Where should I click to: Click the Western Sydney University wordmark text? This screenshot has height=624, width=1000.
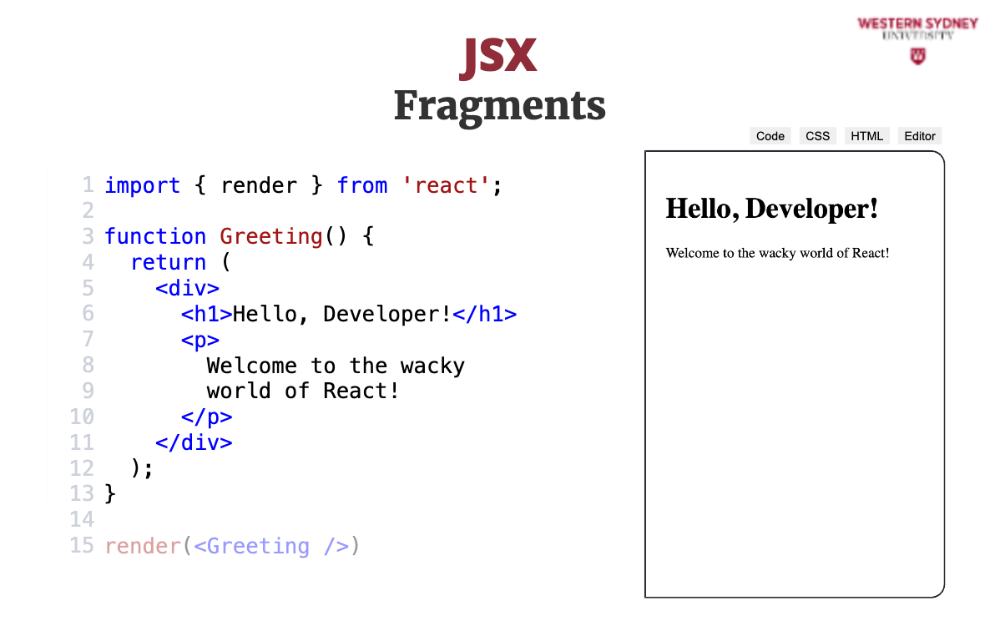(917, 27)
